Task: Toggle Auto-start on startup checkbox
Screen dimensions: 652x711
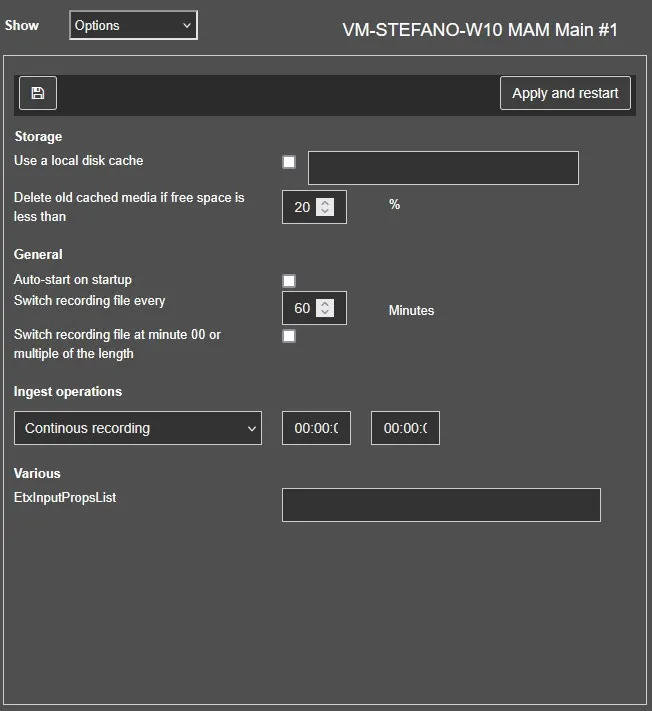Action: tap(289, 281)
